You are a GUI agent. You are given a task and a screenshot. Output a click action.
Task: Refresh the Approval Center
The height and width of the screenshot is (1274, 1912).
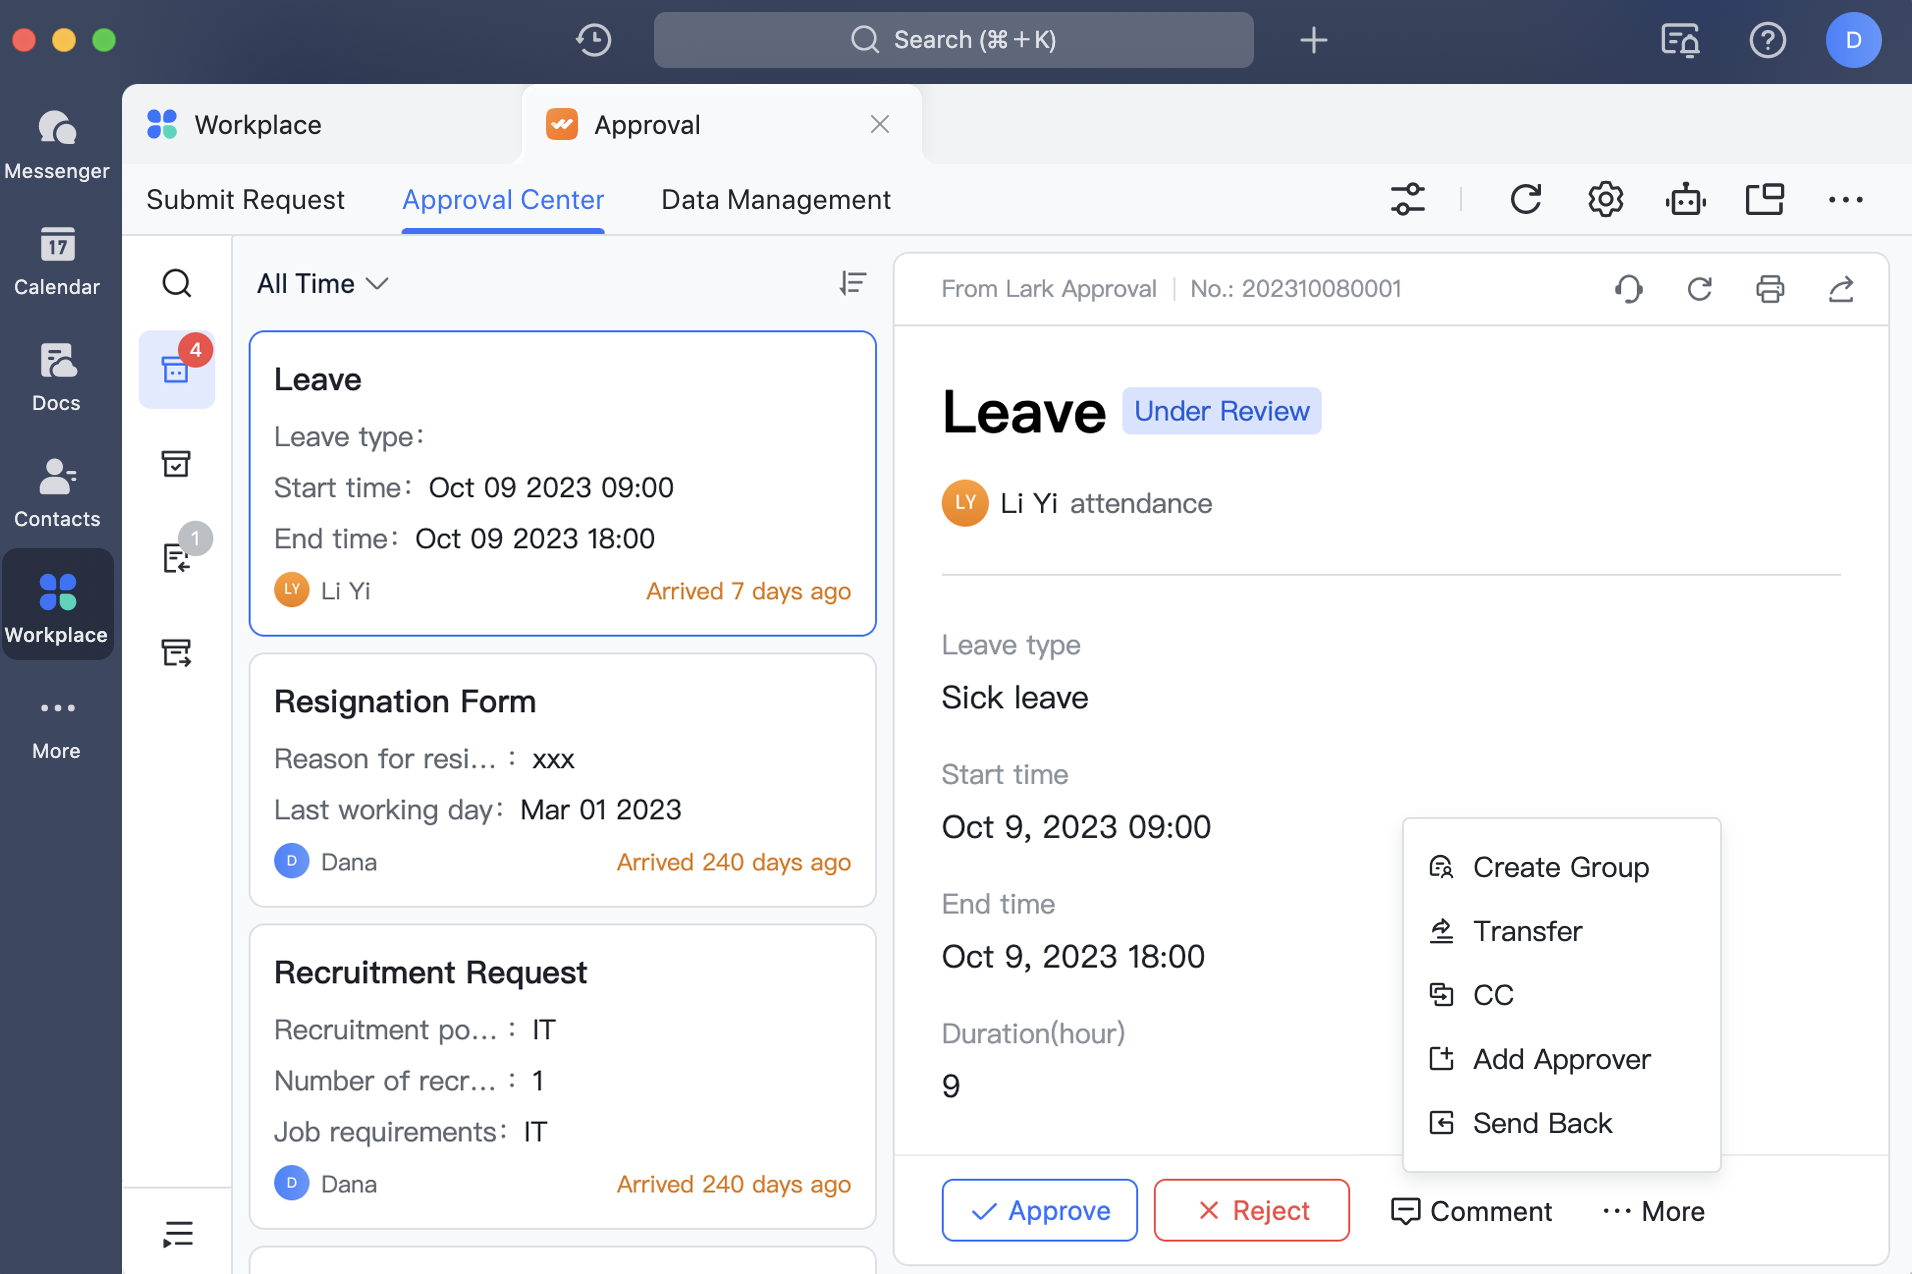pos(1525,199)
